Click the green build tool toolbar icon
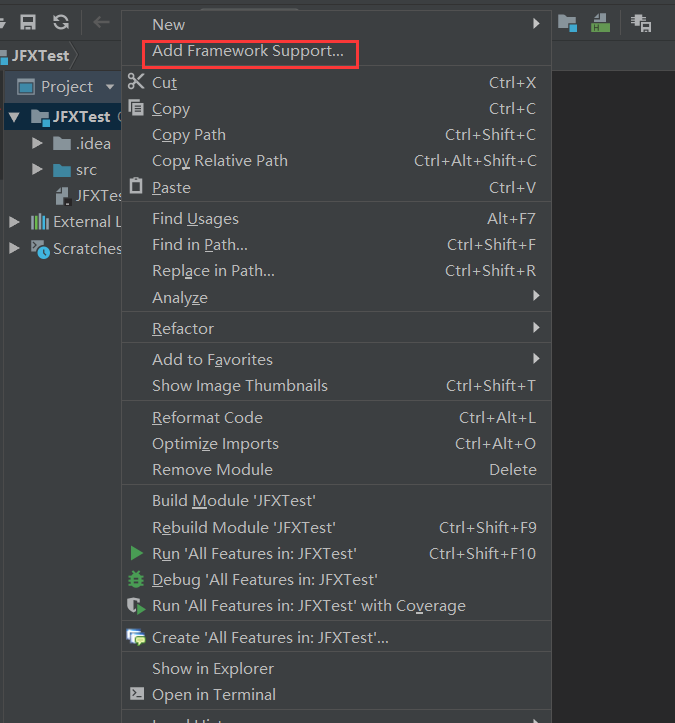 (600, 23)
